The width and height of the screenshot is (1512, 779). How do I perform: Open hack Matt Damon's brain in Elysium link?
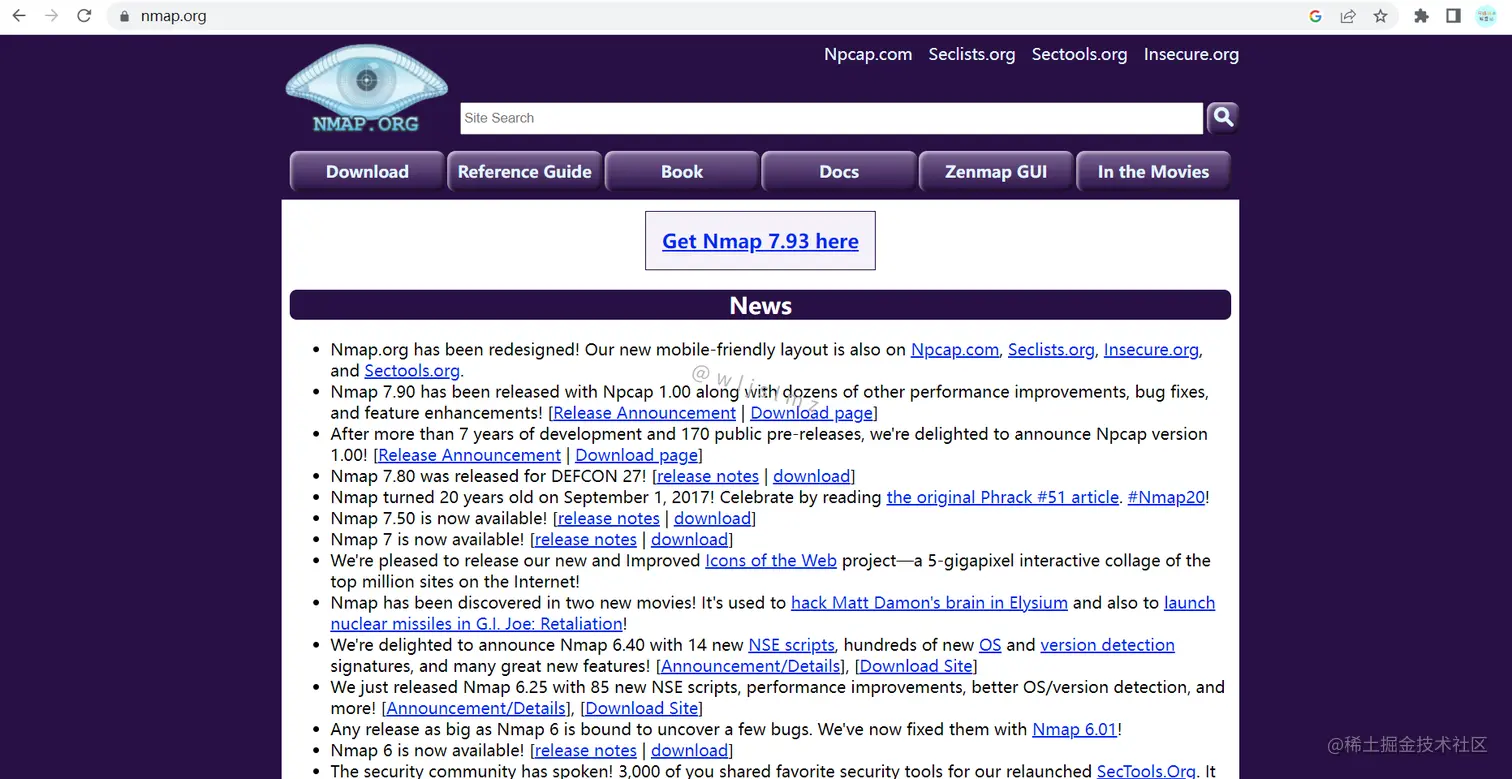(x=929, y=602)
